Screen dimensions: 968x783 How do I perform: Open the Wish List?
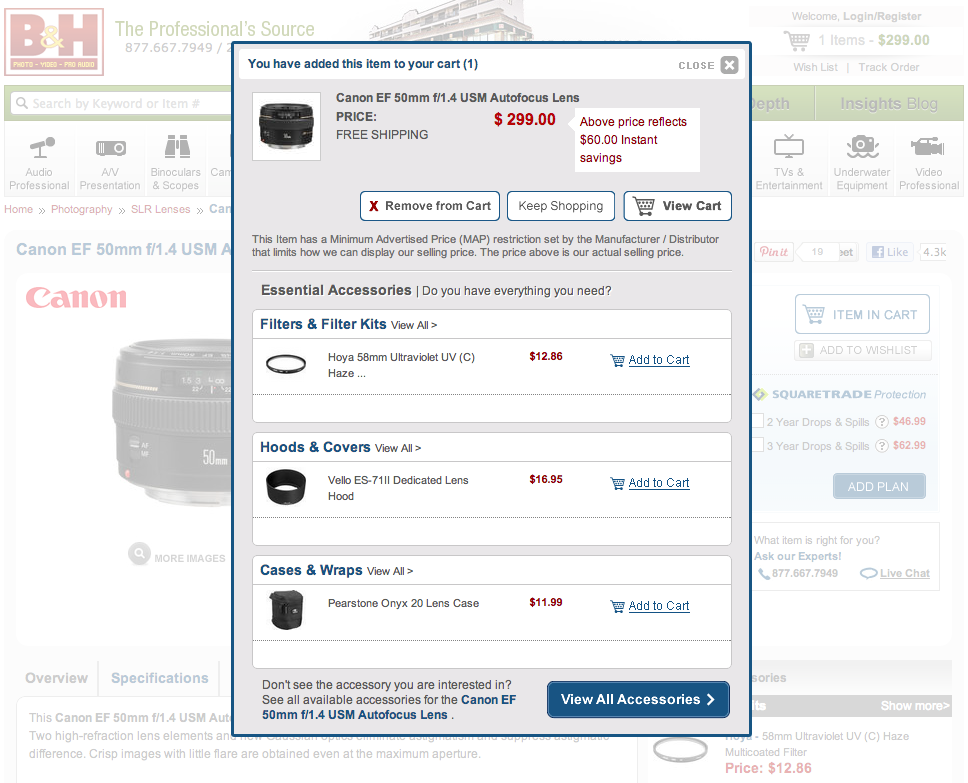[815, 67]
